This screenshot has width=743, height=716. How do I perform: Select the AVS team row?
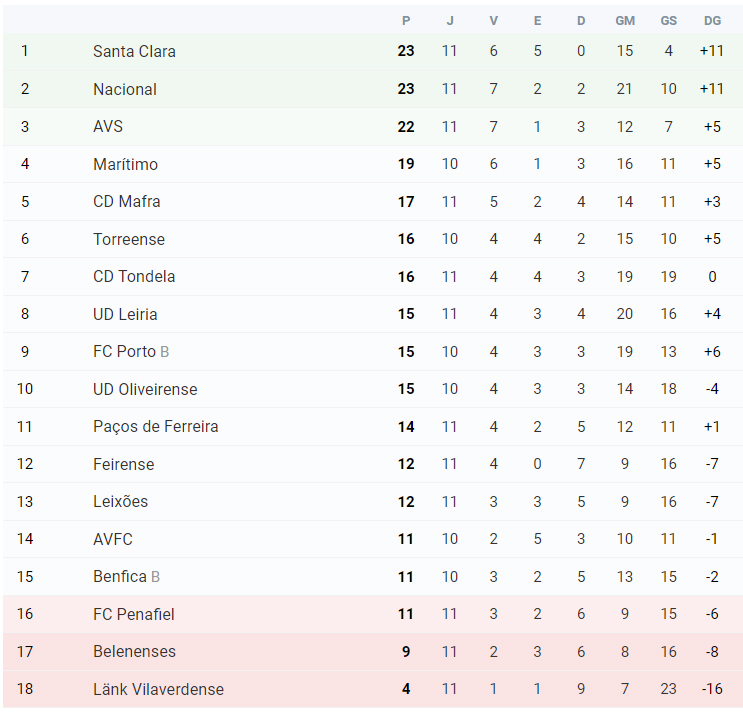tap(372, 127)
